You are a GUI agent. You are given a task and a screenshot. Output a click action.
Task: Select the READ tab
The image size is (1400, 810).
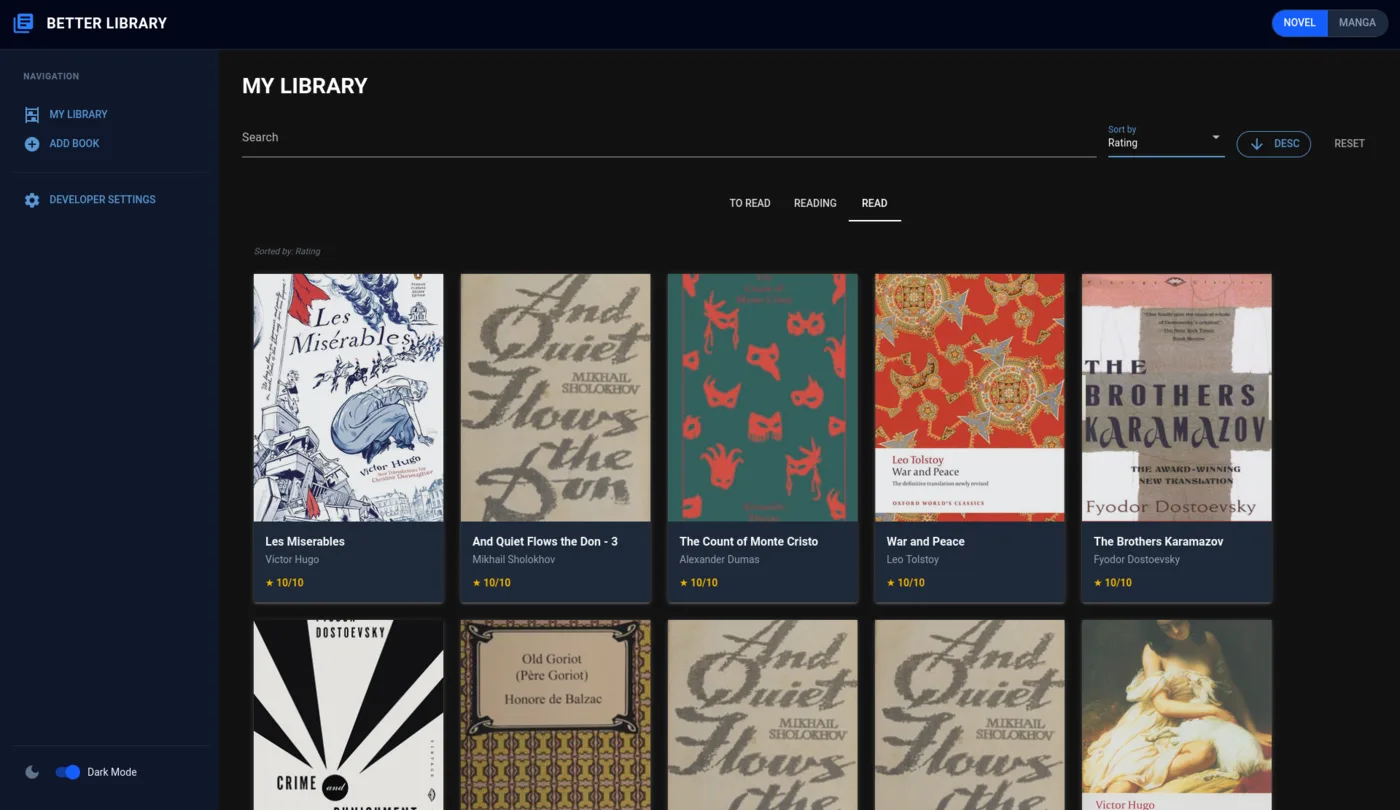pyautogui.click(x=874, y=203)
